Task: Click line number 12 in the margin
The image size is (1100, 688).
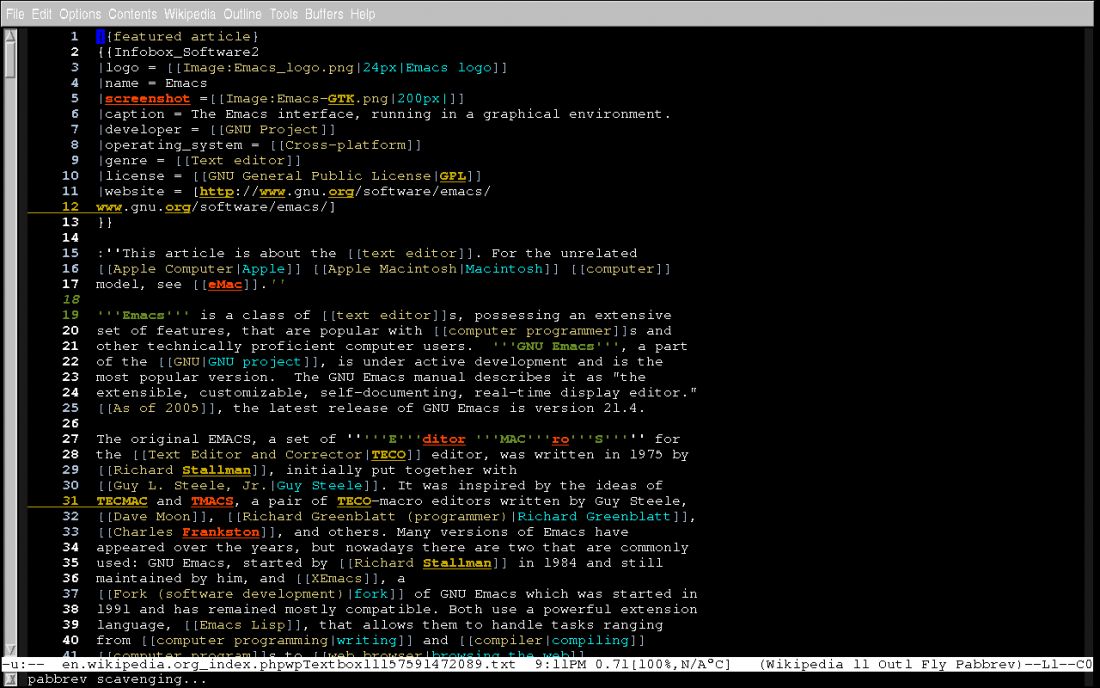Action: (x=70, y=206)
